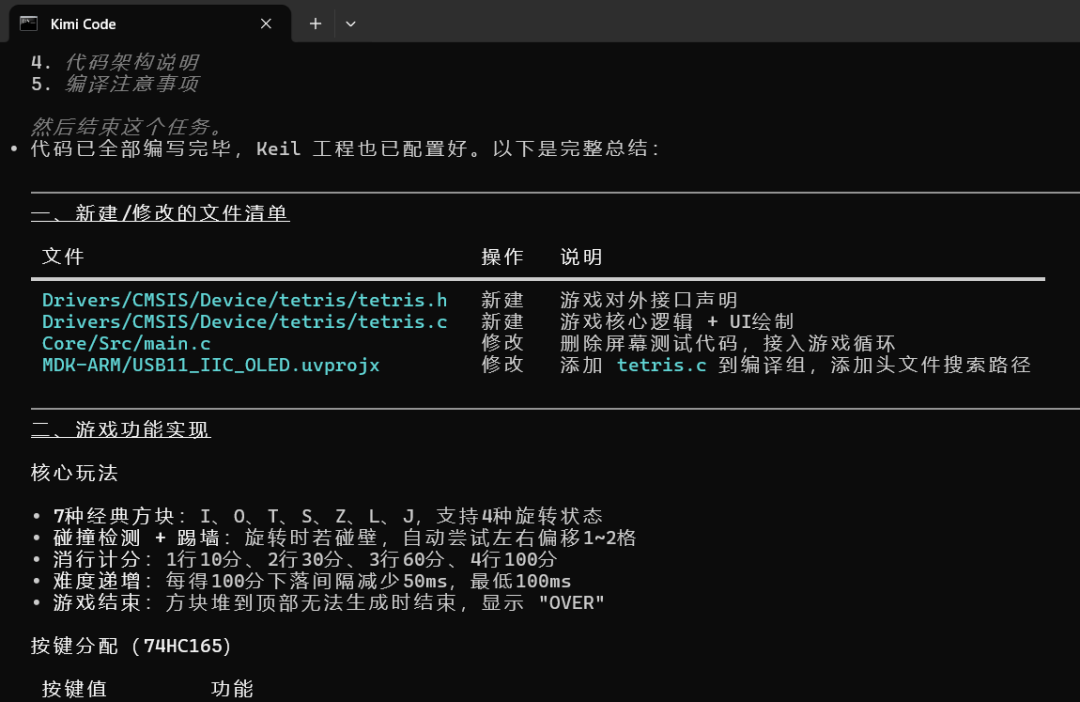This screenshot has width=1080, height=702.
Task: Close the Kimi Code tab
Action: point(266,23)
